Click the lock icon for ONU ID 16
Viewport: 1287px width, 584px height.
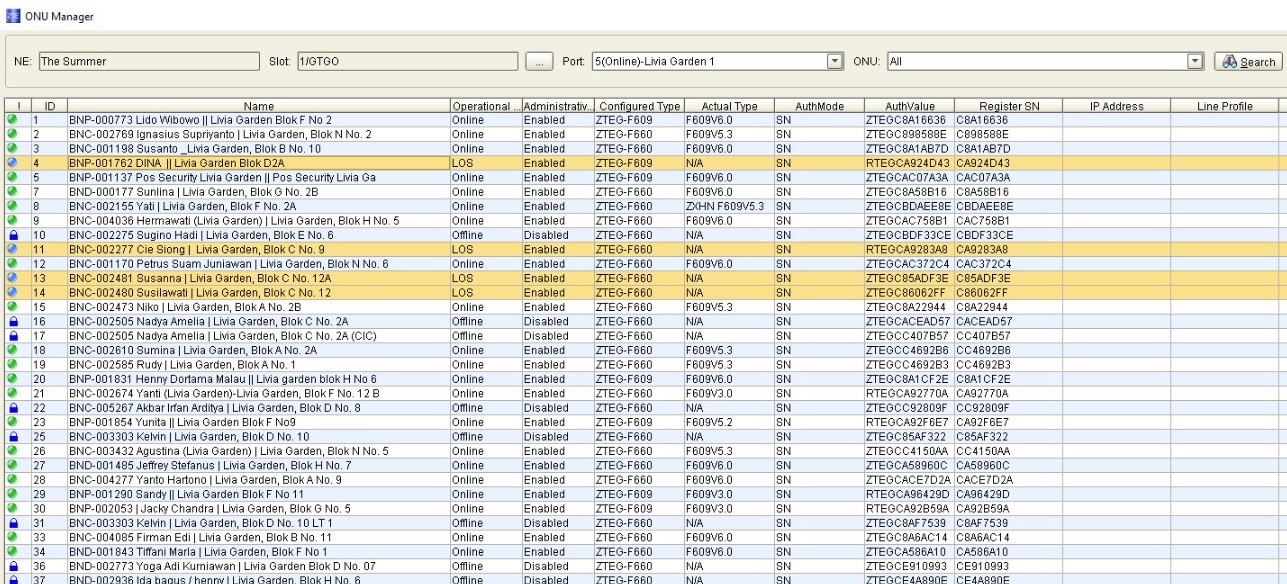tap(11, 321)
